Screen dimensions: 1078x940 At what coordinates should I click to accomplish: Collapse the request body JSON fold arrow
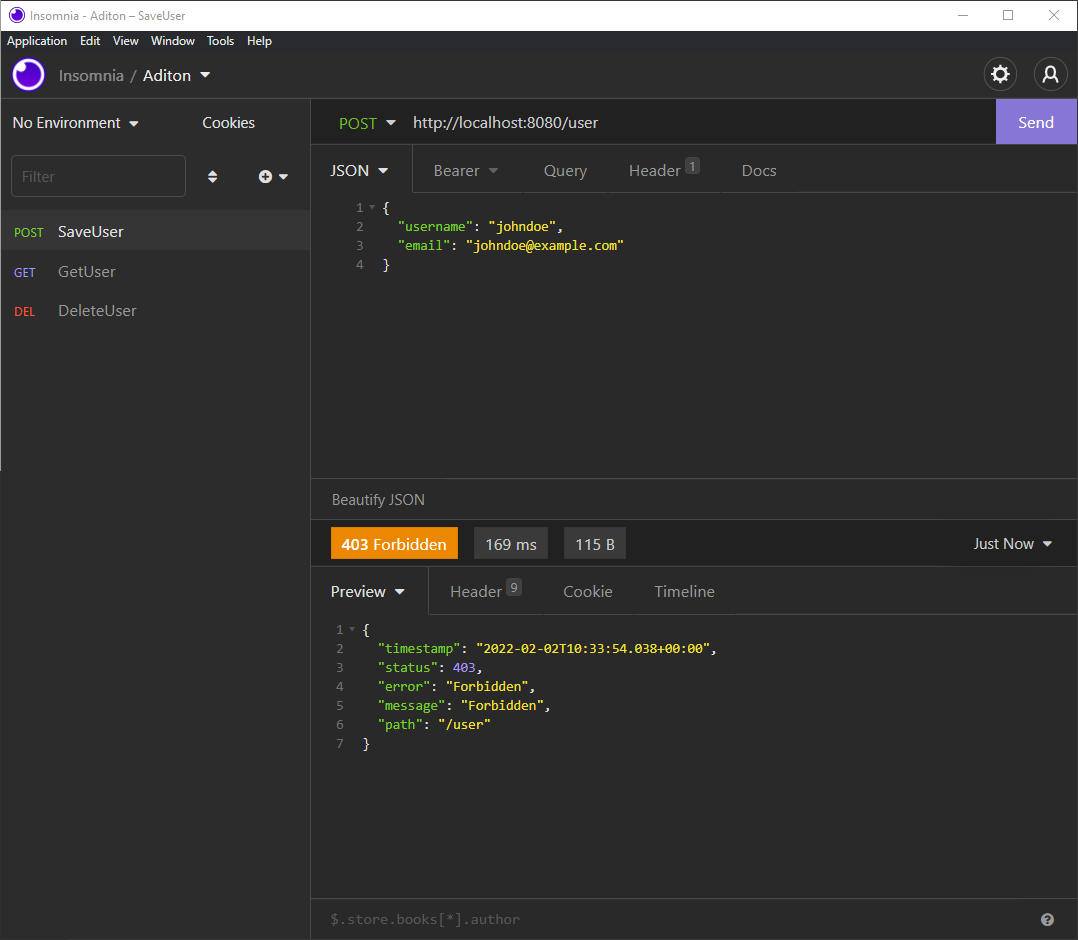[x=372, y=207]
